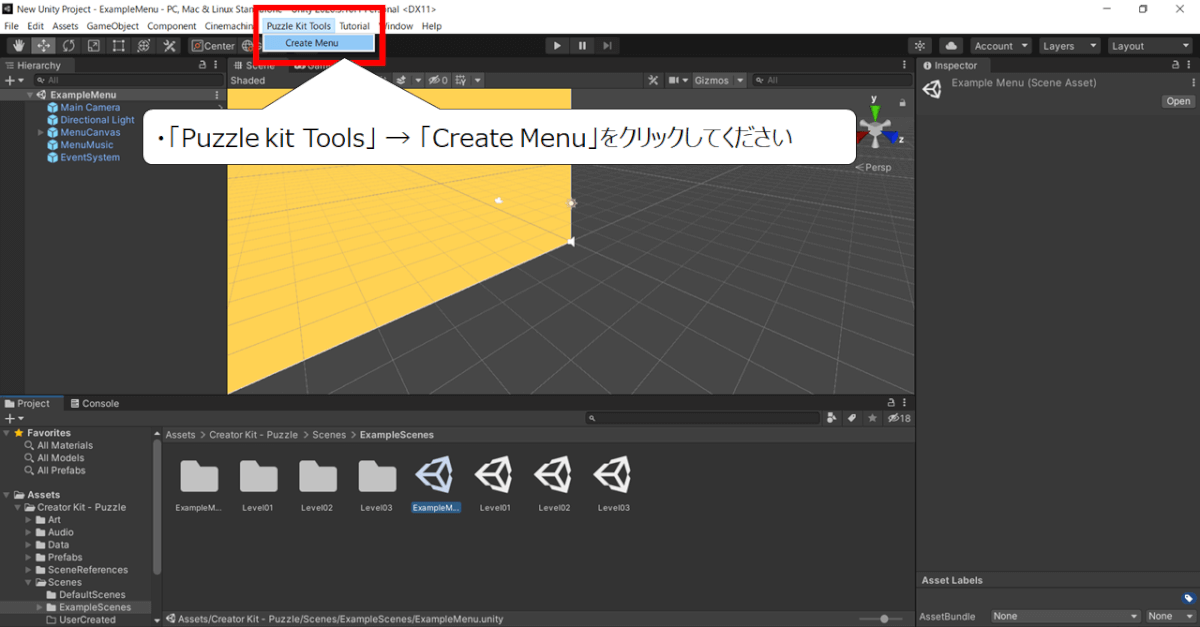Click the Play button
The image size is (1200, 627).
pos(557,46)
